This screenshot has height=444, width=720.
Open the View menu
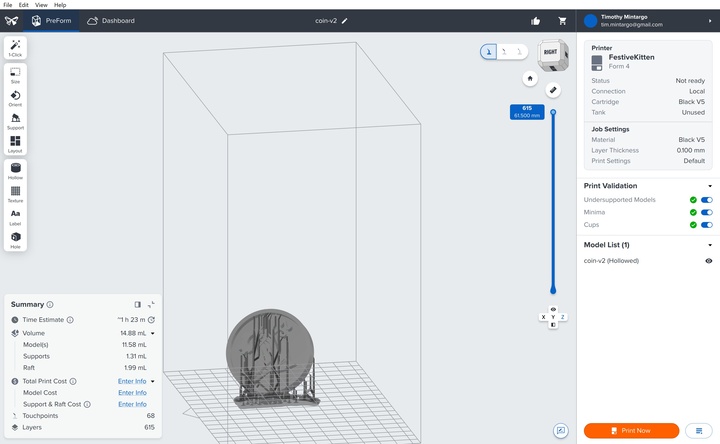pyautogui.click(x=41, y=5)
